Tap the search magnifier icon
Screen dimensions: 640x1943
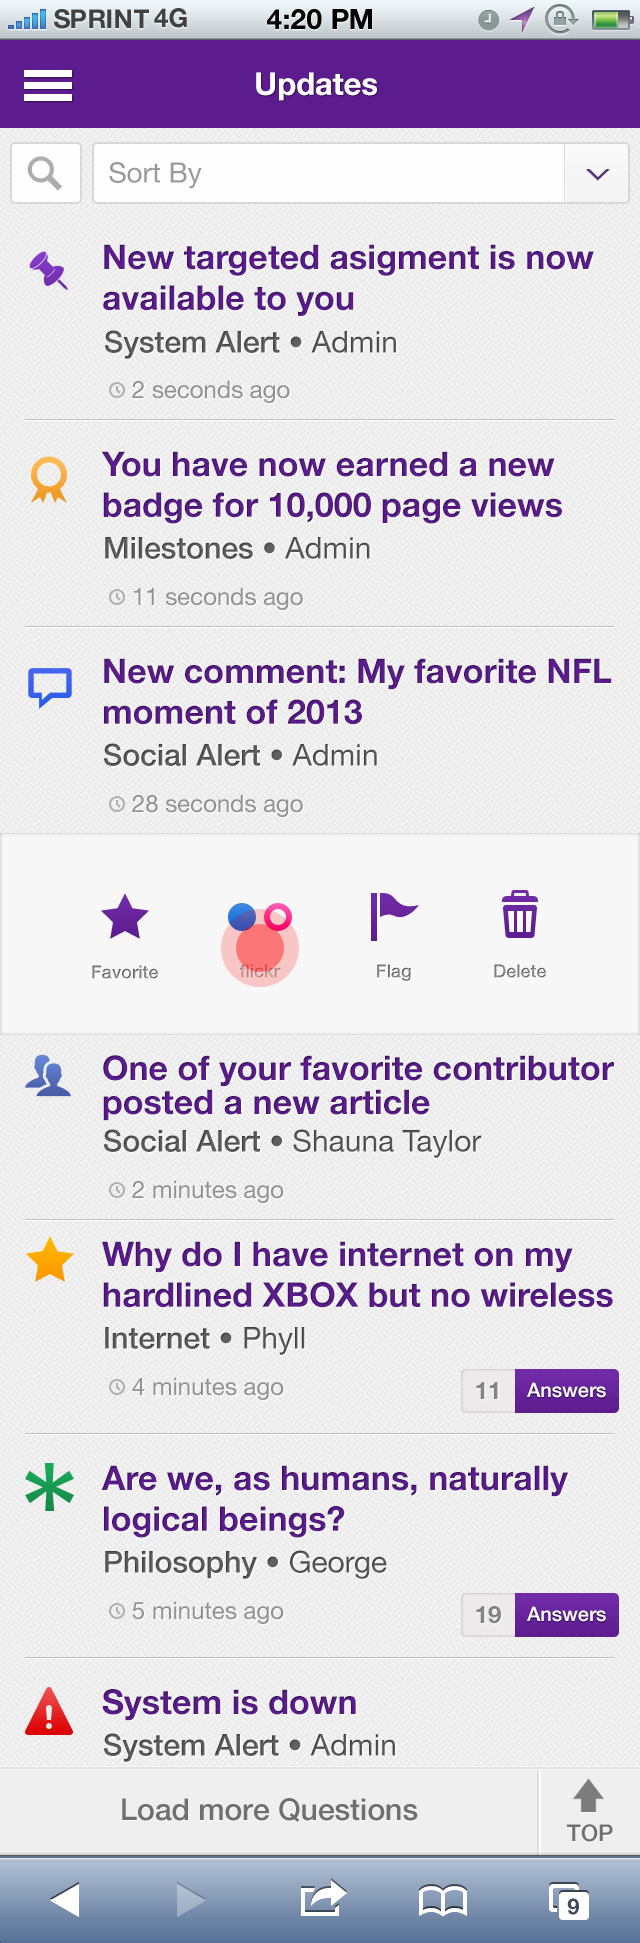[45, 173]
